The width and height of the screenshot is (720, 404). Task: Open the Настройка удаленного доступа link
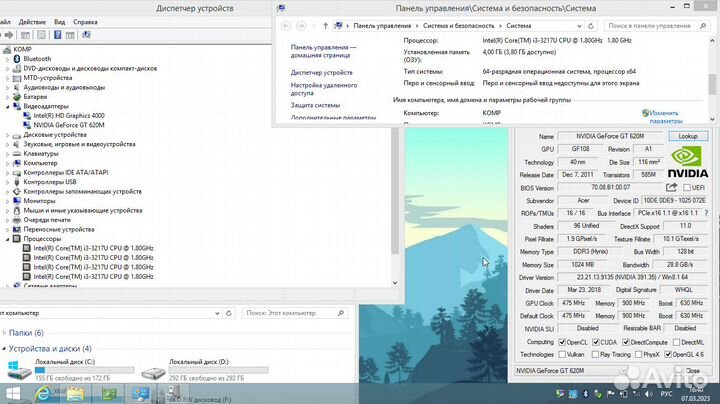pos(324,89)
